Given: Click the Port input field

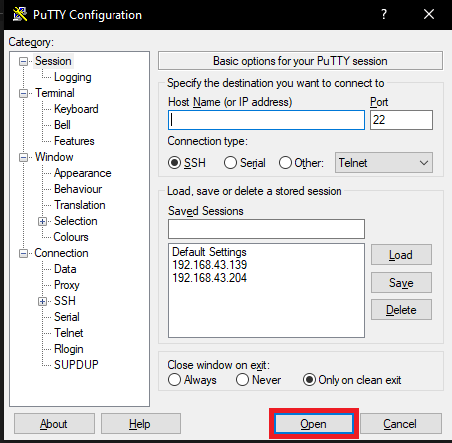Looking at the screenshot, I should [401, 120].
